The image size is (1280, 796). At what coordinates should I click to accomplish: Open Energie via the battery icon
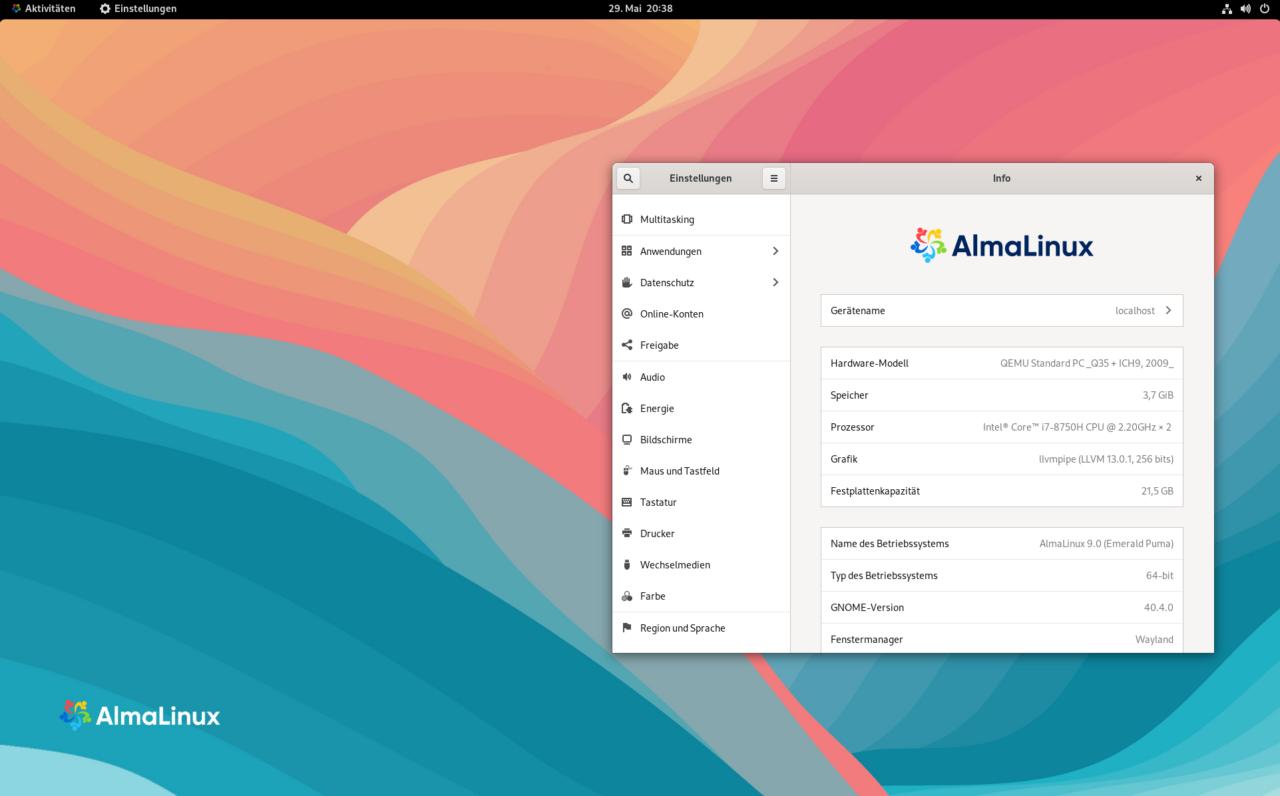click(627, 408)
